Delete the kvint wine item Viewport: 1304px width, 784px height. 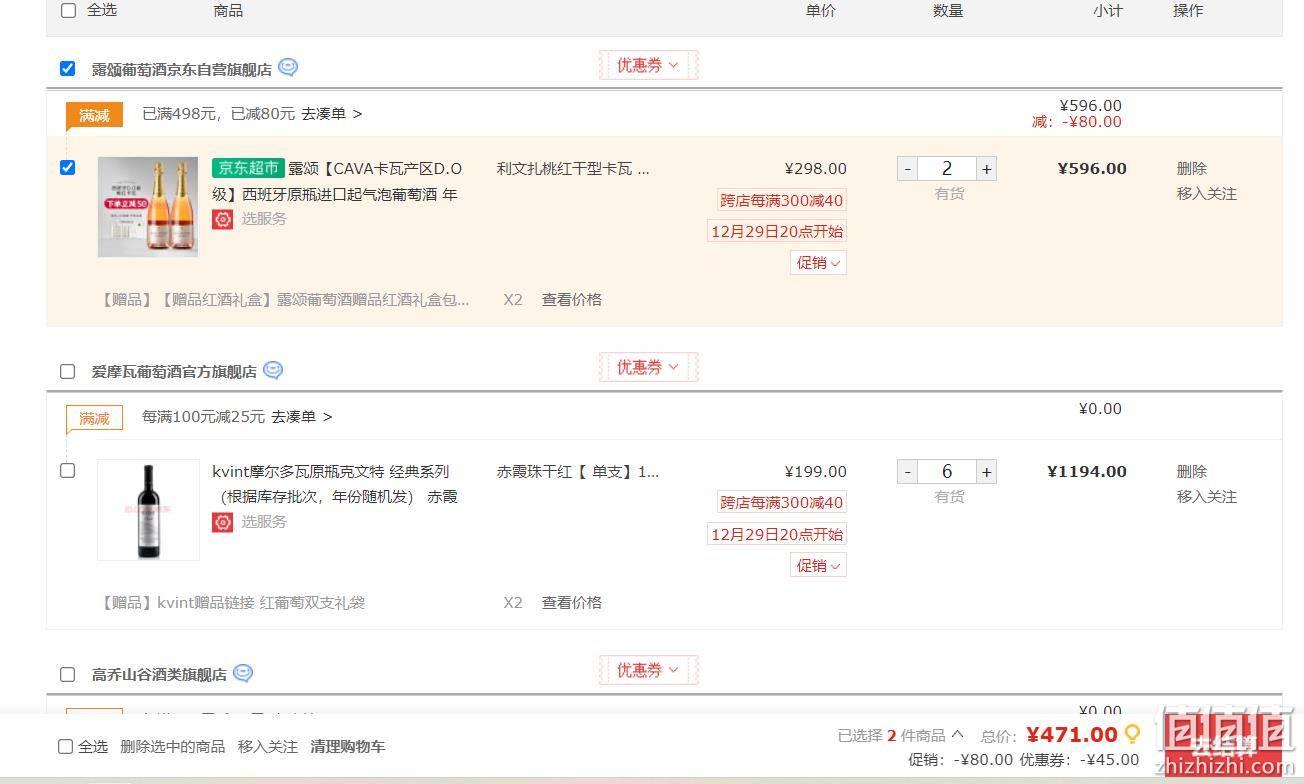coord(1191,471)
